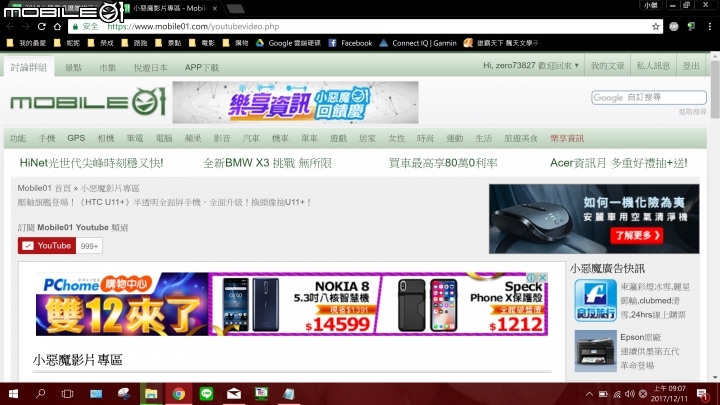Open the Acer資訊月 promo link
Viewport: 720px width, 405px height.
(619, 163)
